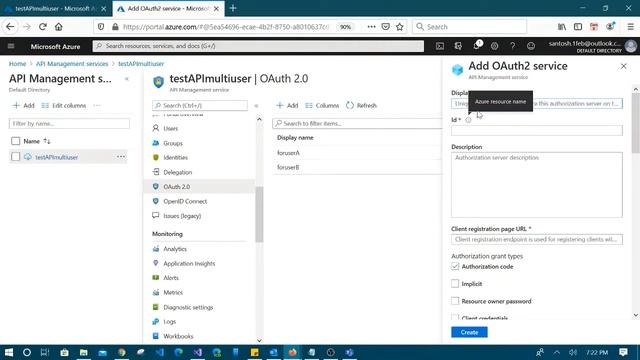Image resolution: width=640 pixels, height=360 pixels.
Task: Bookmark this page with the star icon
Action: 400,27
